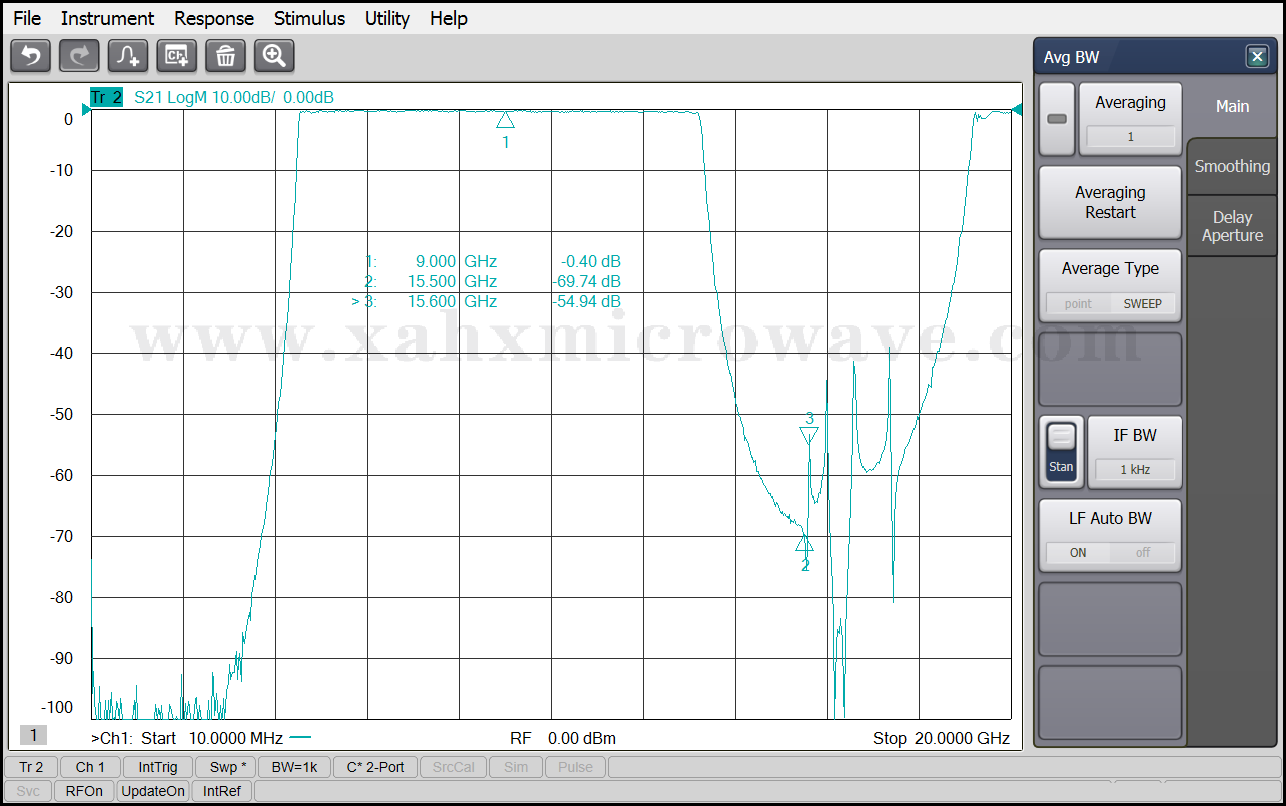The height and width of the screenshot is (806, 1286).
Task: Click the Zoom magnifier icon
Action: pos(274,56)
